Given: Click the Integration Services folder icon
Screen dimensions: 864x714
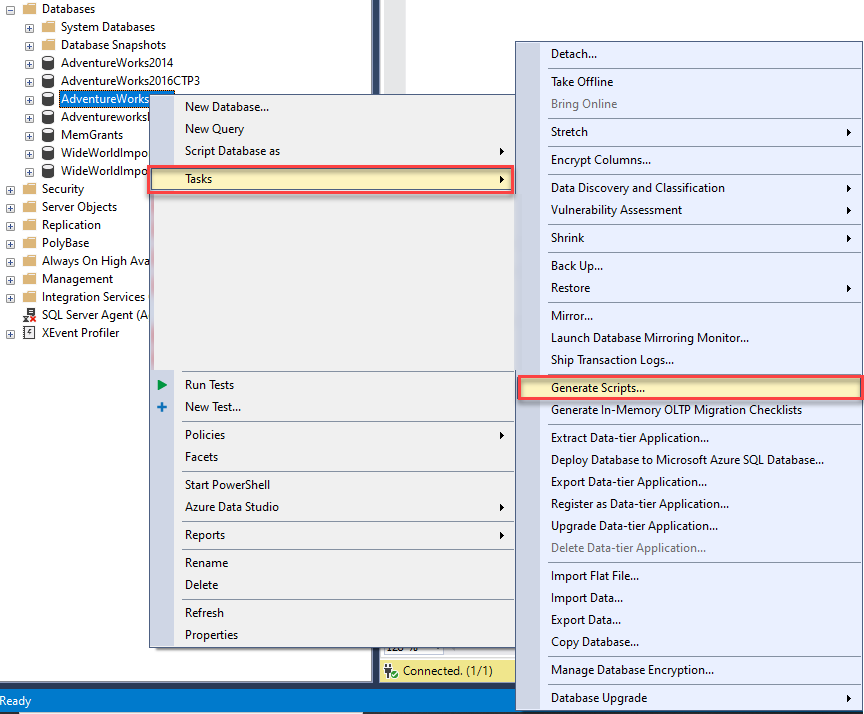Looking at the screenshot, I should [29, 297].
